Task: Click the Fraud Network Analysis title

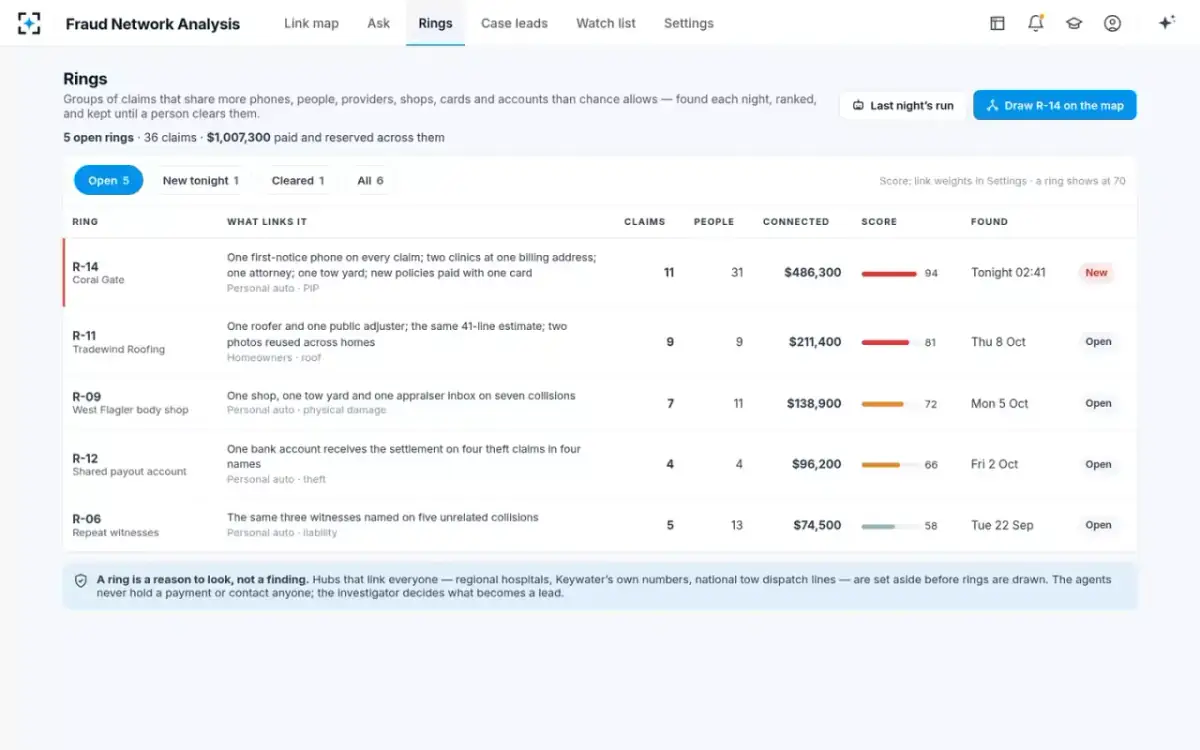Action: point(152,24)
